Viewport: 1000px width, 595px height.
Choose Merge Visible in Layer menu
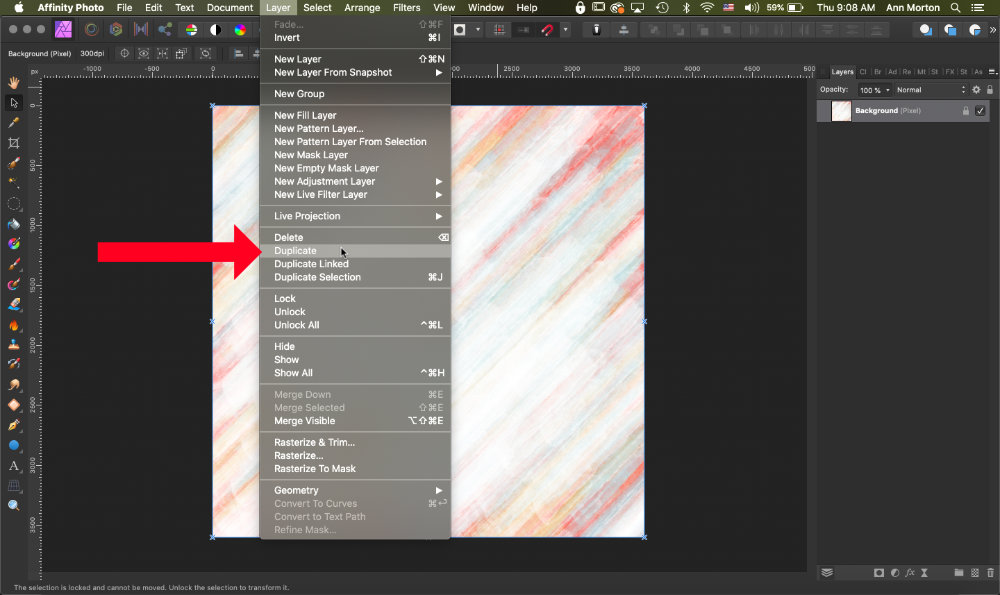pos(304,421)
